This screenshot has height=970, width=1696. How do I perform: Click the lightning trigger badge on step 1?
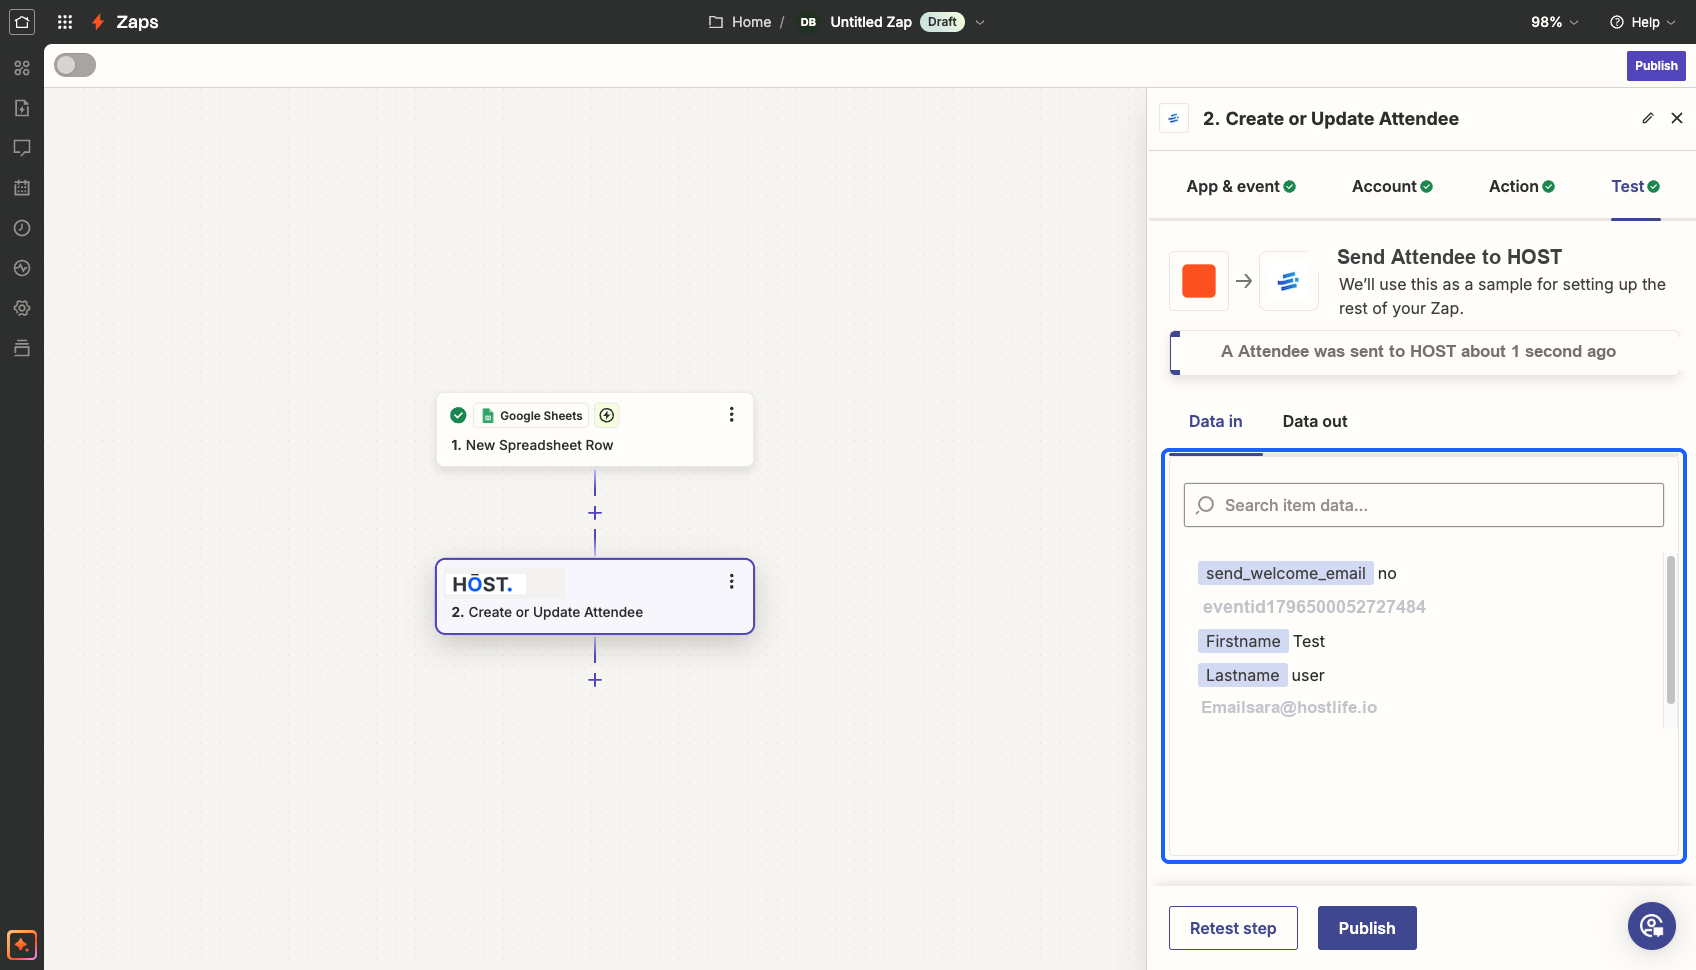coord(607,415)
